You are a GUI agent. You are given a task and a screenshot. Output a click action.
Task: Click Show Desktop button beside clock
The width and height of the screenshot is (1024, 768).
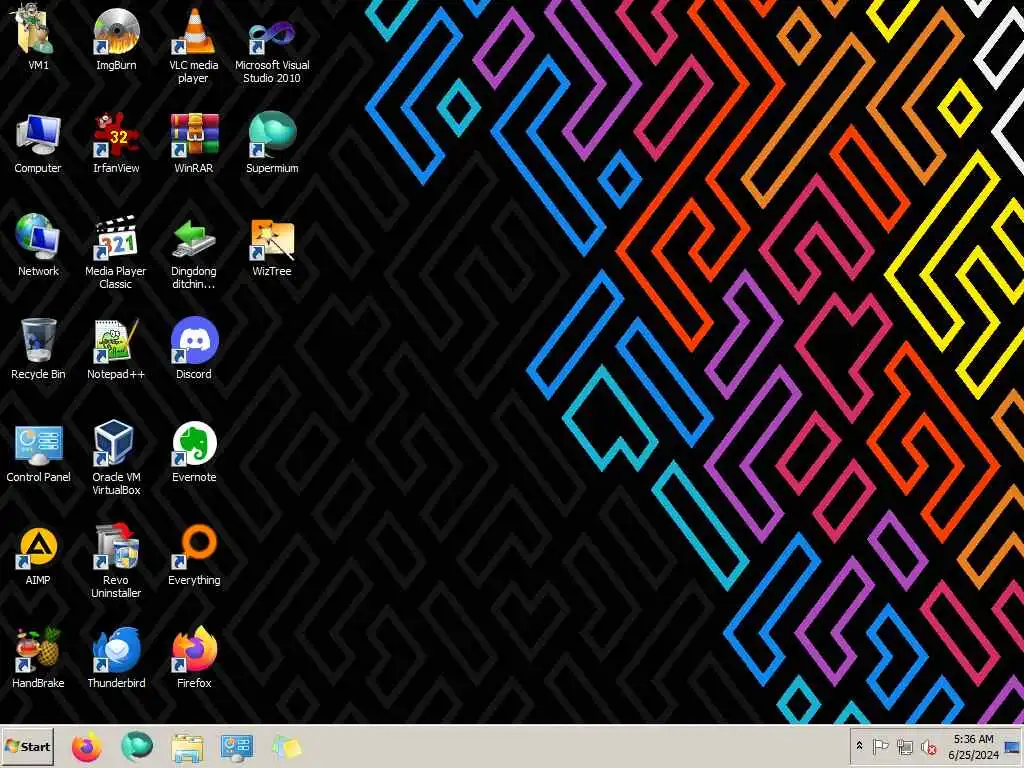click(x=1014, y=746)
